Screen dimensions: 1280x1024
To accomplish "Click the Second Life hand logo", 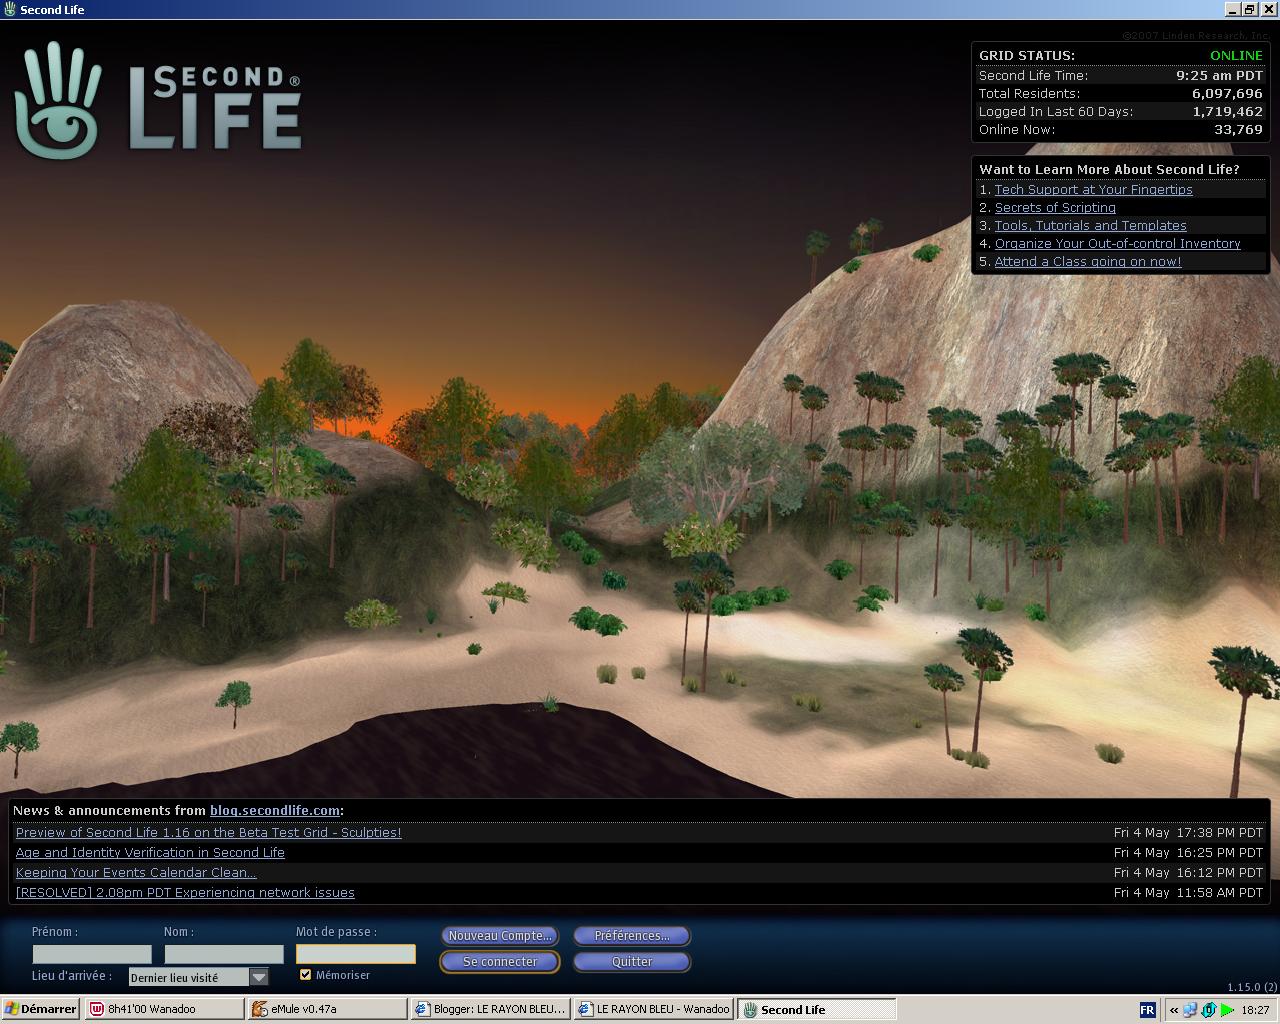I will coord(57,99).
